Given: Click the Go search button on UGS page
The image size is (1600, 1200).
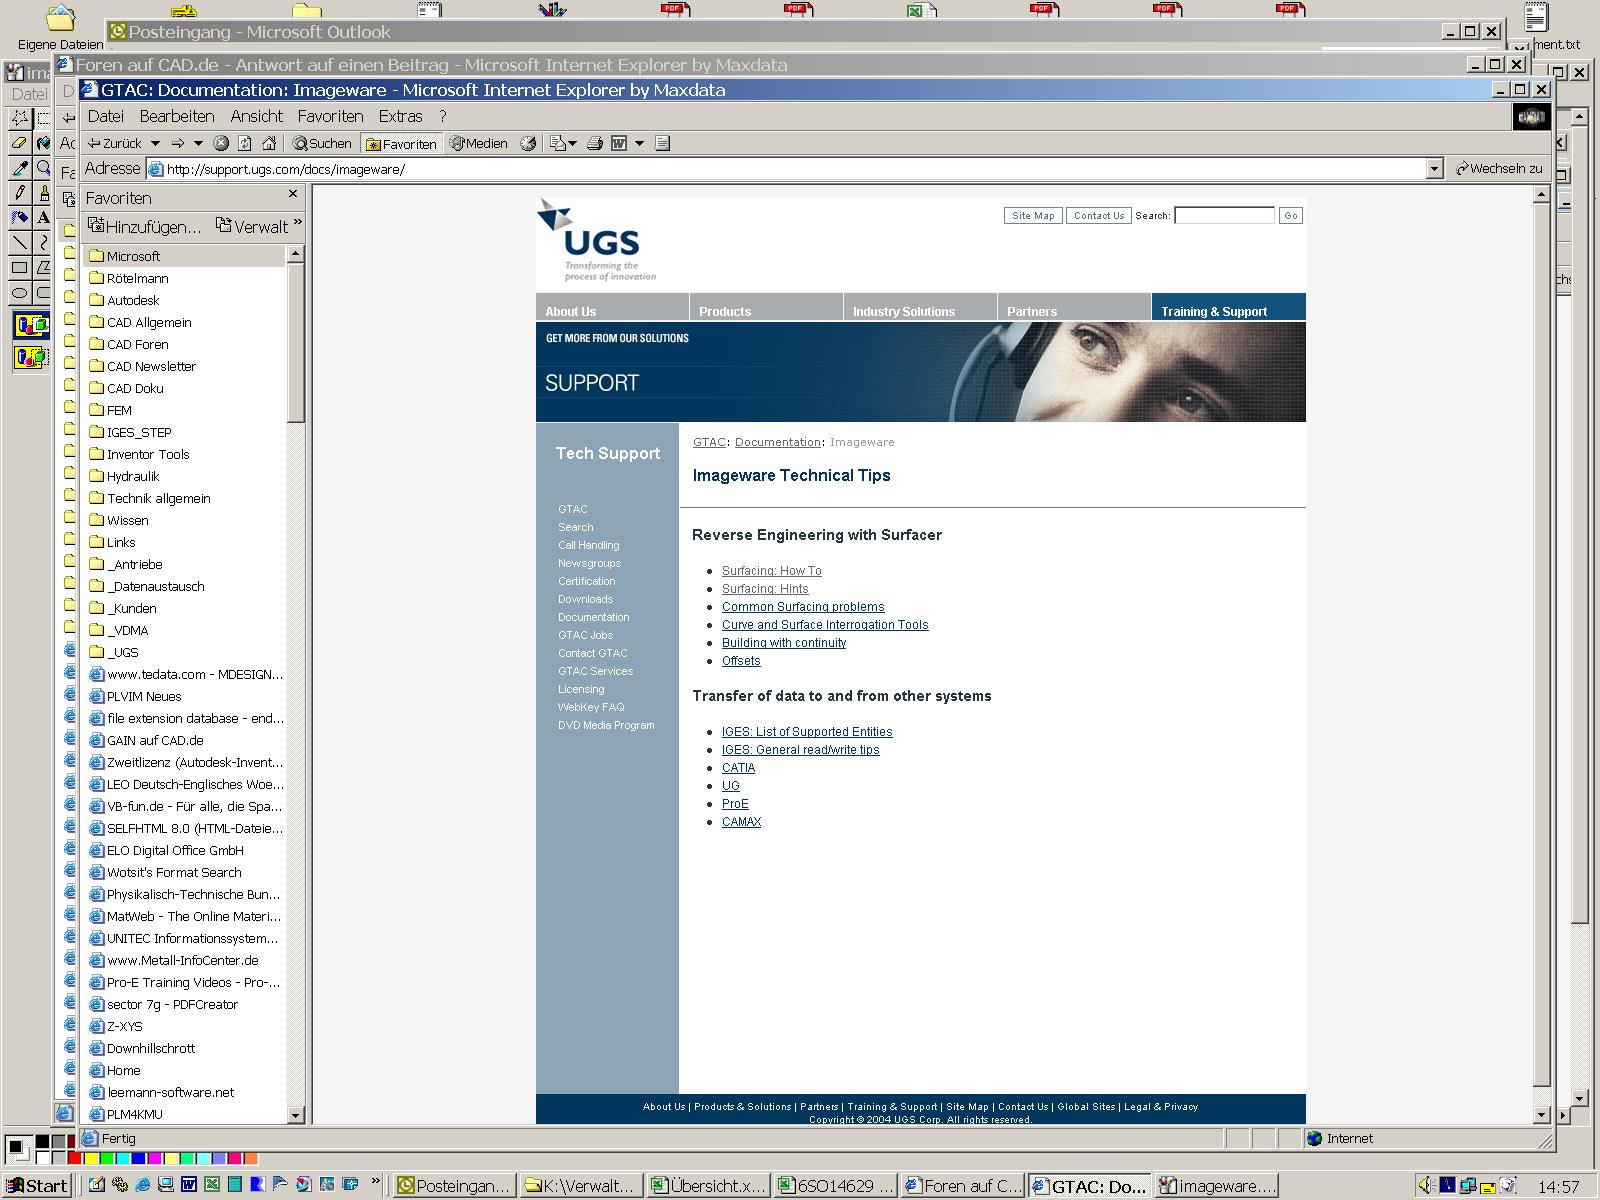Looking at the screenshot, I should click(1290, 215).
